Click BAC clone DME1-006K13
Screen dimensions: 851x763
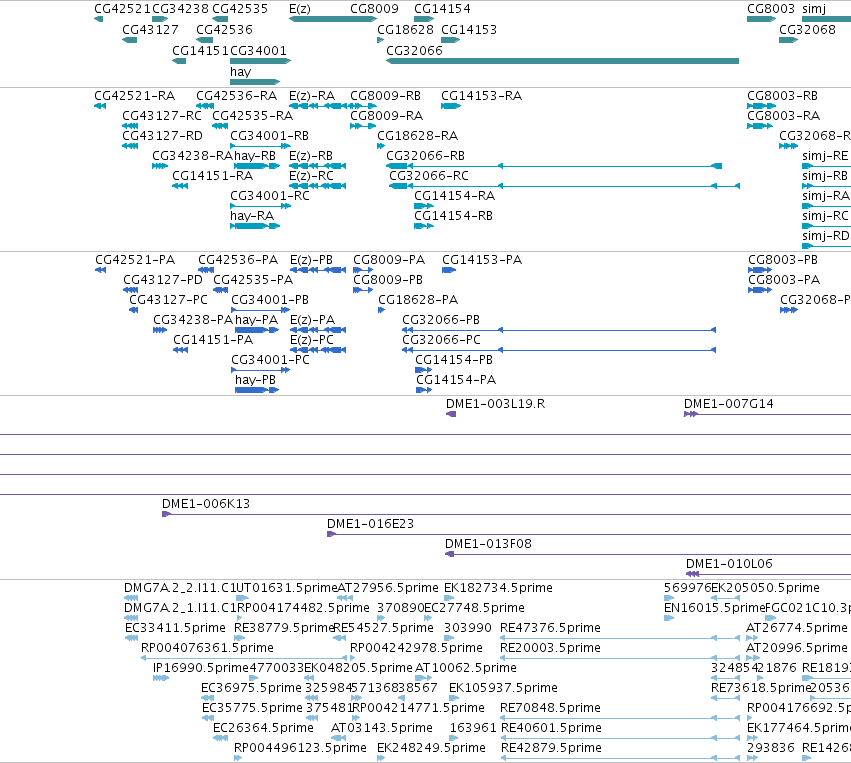pos(506,514)
